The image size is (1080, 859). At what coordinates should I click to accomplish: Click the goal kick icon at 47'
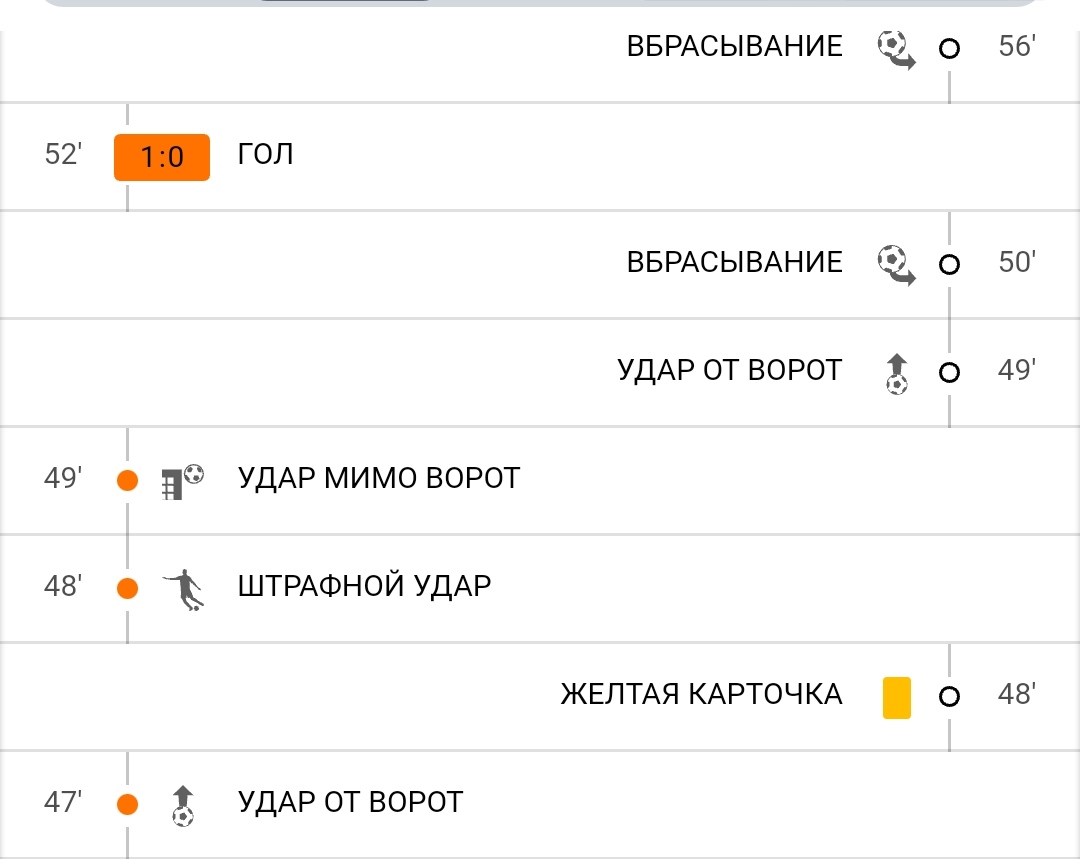pos(183,805)
